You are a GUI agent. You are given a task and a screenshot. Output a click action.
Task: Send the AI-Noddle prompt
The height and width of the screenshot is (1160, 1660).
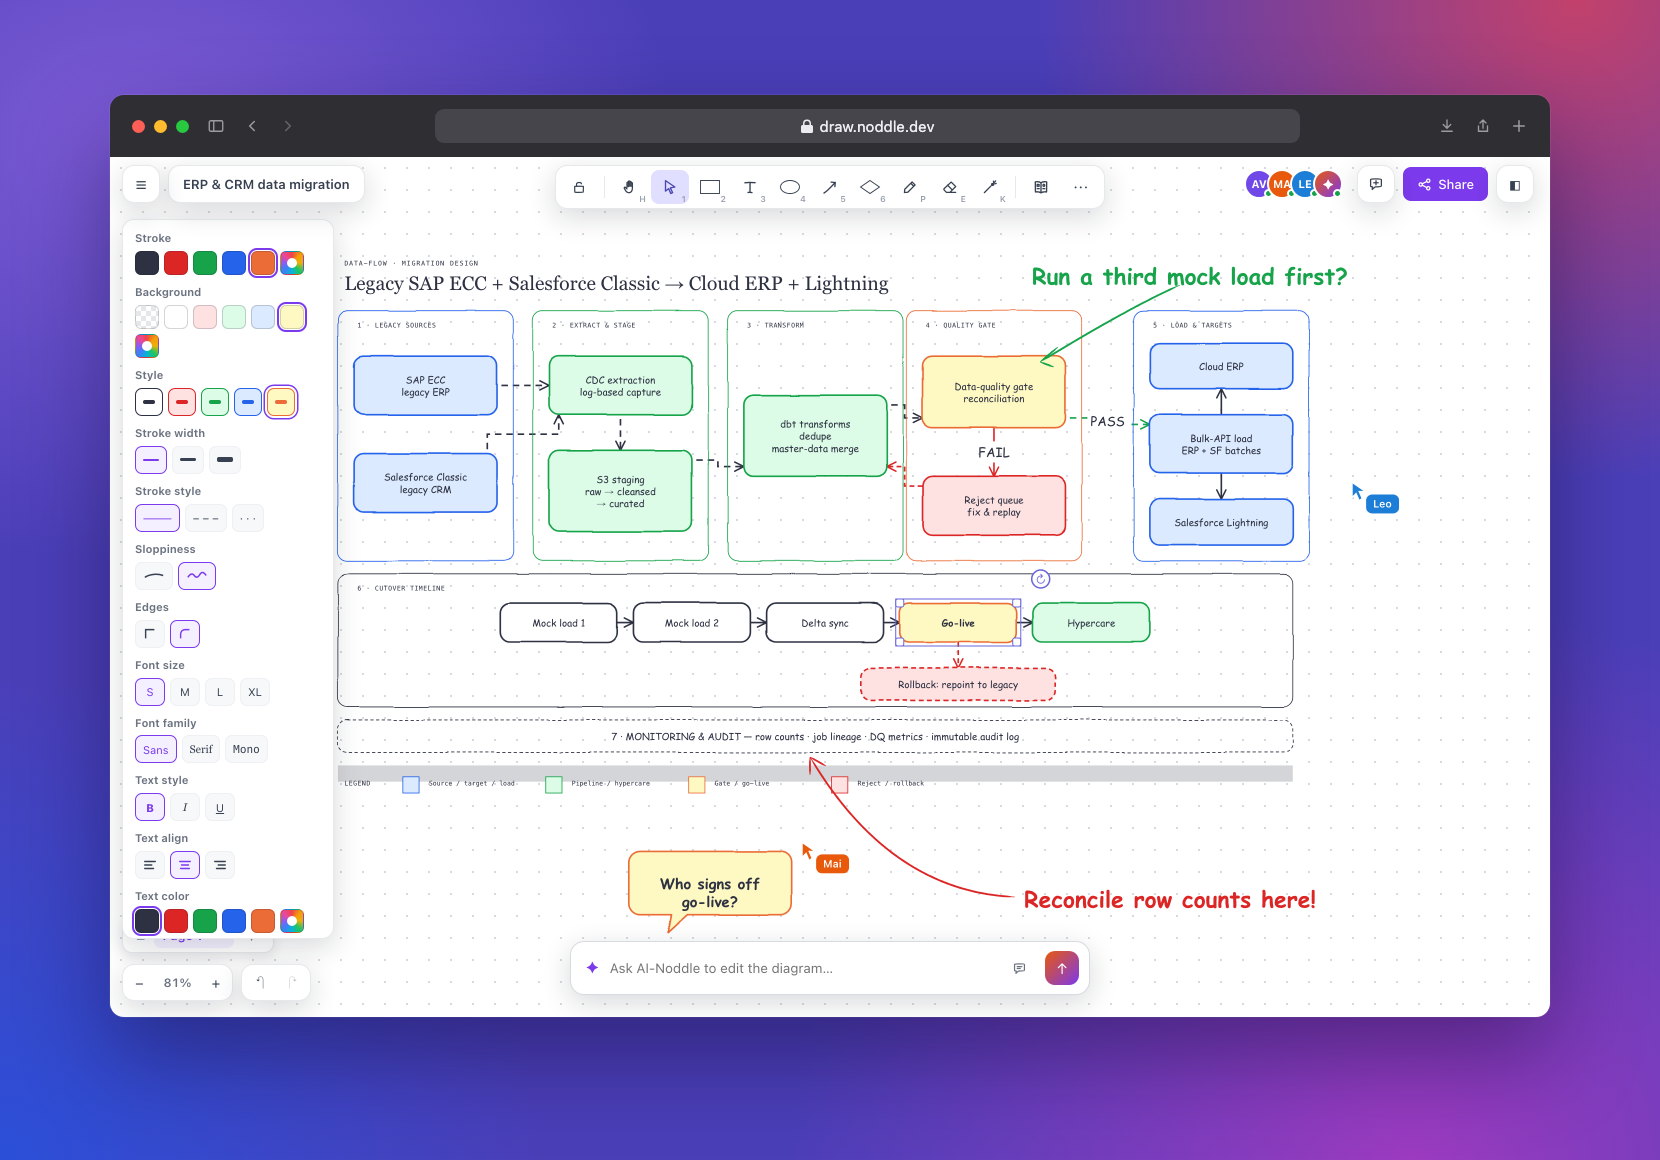click(1062, 968)
